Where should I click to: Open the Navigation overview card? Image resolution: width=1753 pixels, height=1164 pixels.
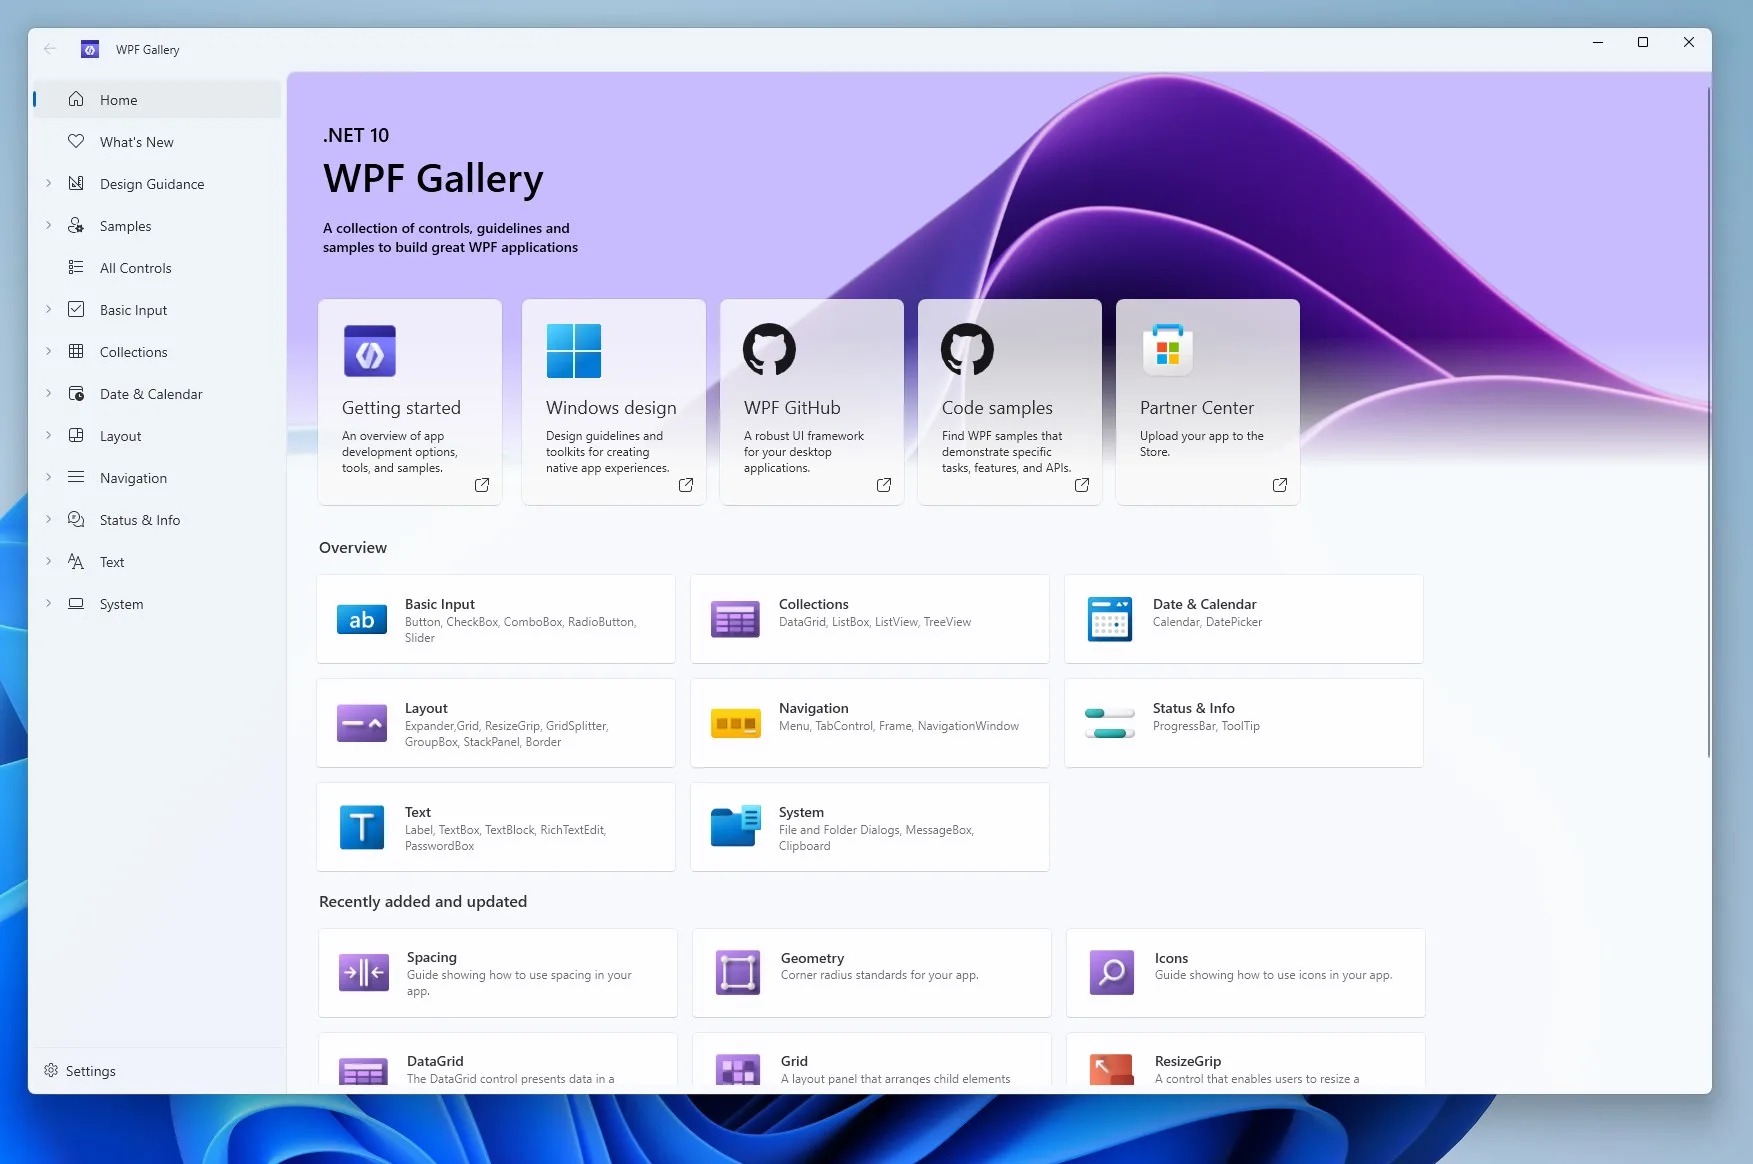870,723
